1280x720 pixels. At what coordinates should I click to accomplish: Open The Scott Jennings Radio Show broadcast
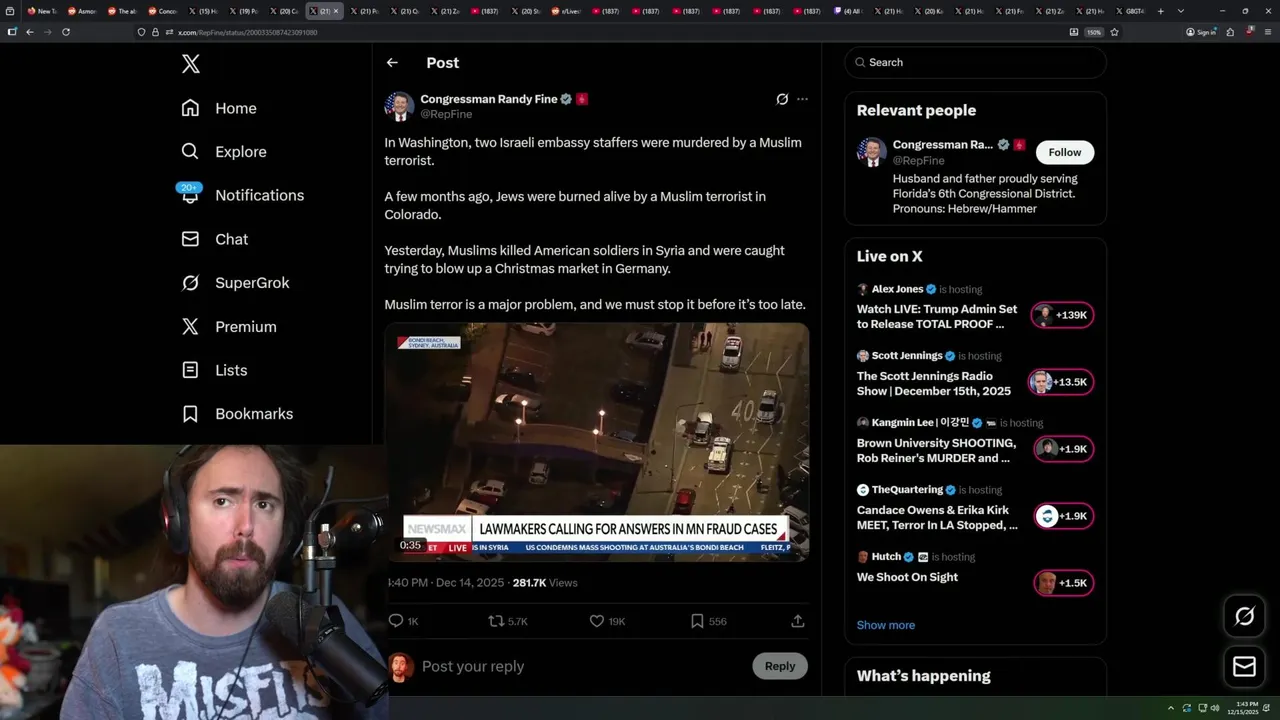point(934,383)
